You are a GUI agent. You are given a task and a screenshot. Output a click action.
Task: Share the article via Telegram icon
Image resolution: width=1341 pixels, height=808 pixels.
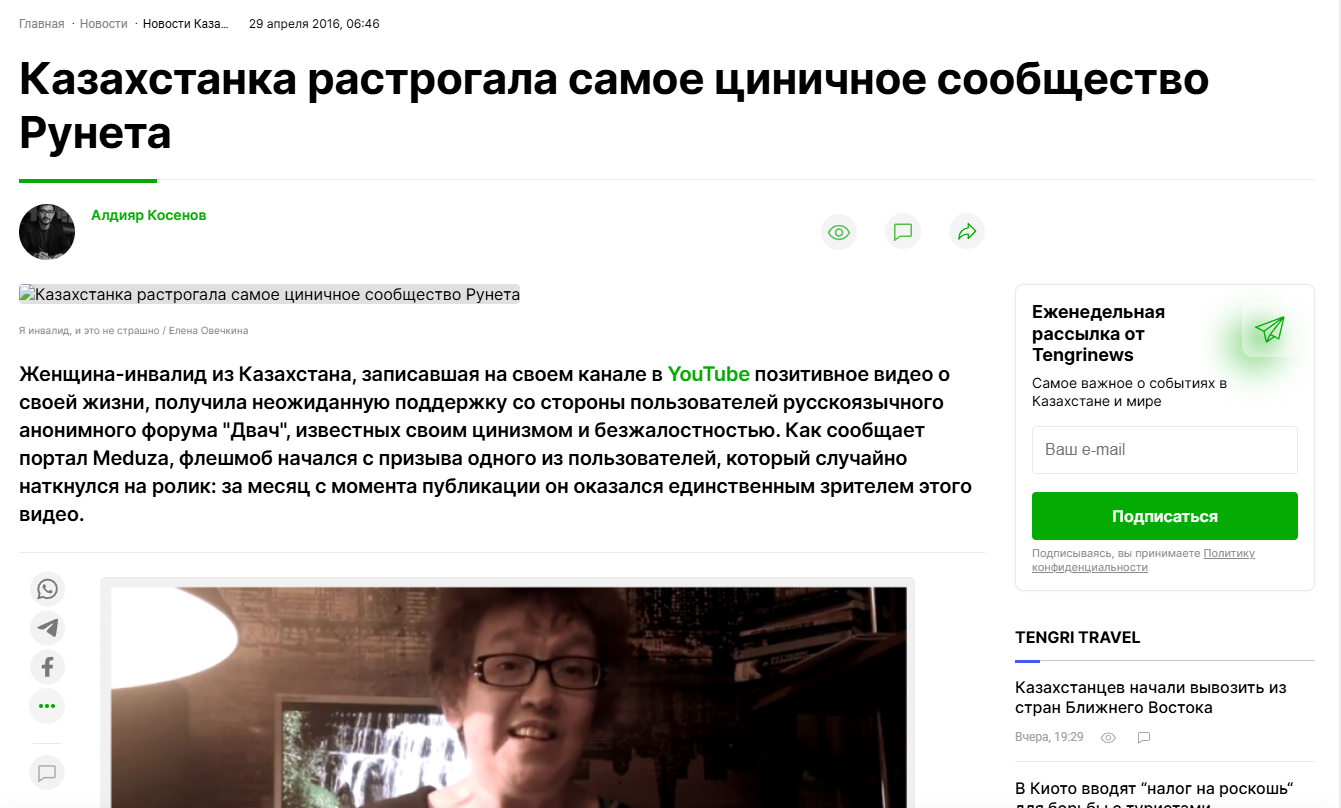[47, 628]
